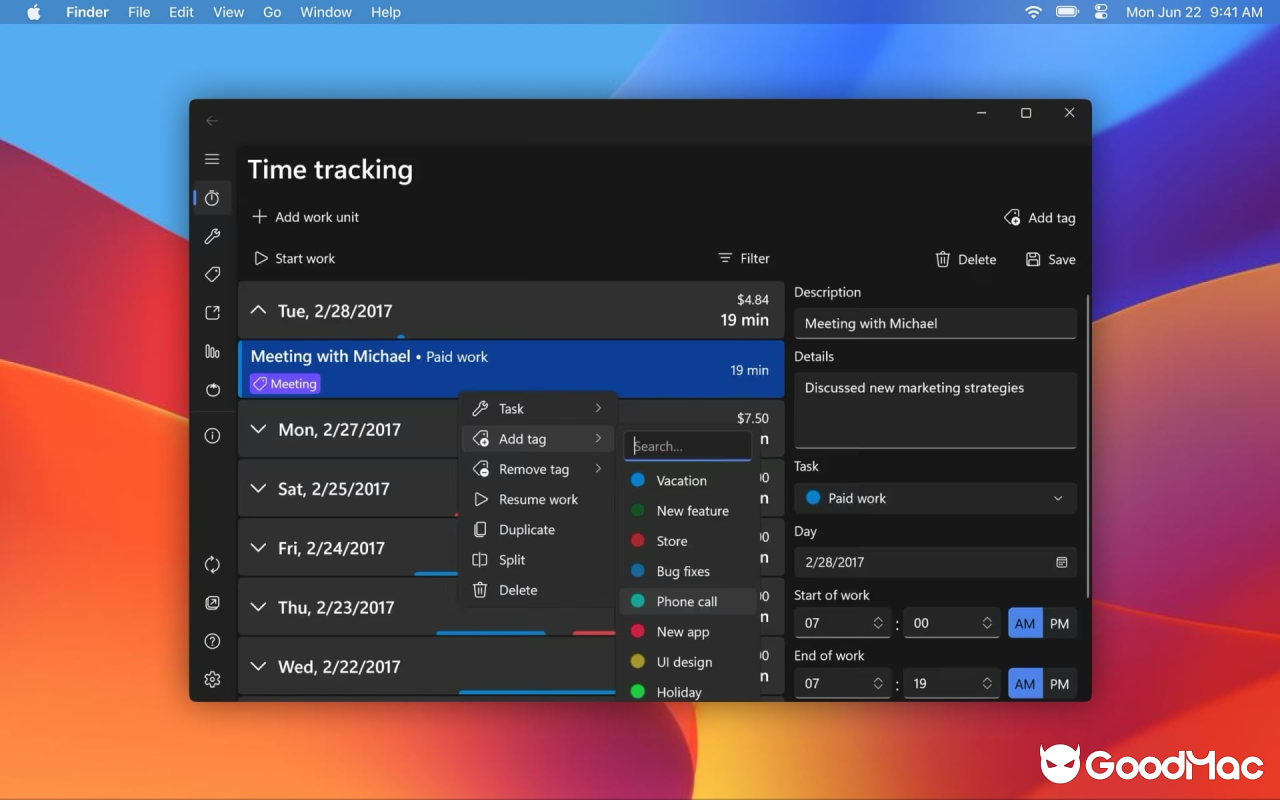
Task: Choose the Phone call tag
Action: click(688, 602)
